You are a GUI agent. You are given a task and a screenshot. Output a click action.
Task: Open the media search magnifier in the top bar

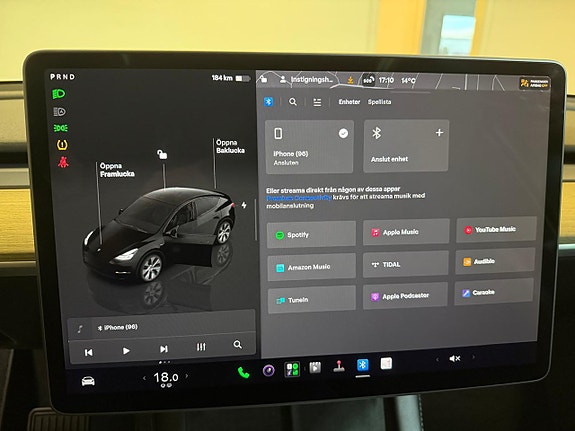pyautogui.click(x=293, y=102)
